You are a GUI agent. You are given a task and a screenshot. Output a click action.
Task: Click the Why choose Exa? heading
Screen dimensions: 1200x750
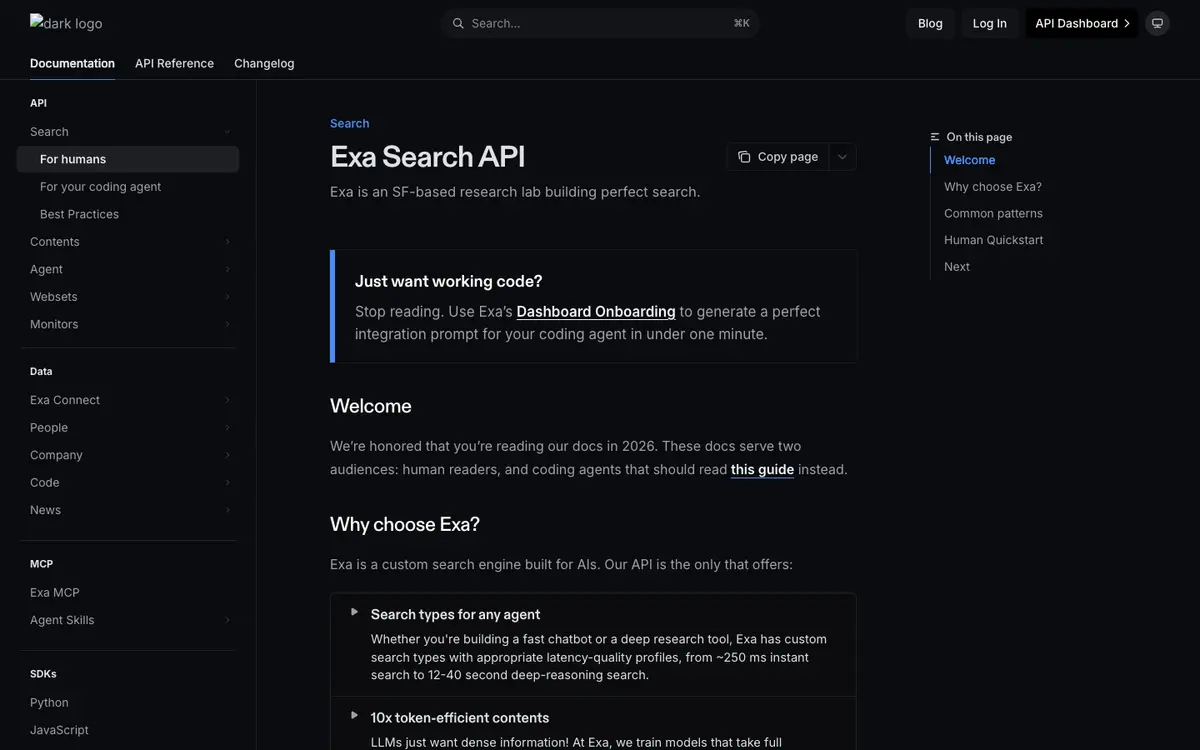click(405, 525)
